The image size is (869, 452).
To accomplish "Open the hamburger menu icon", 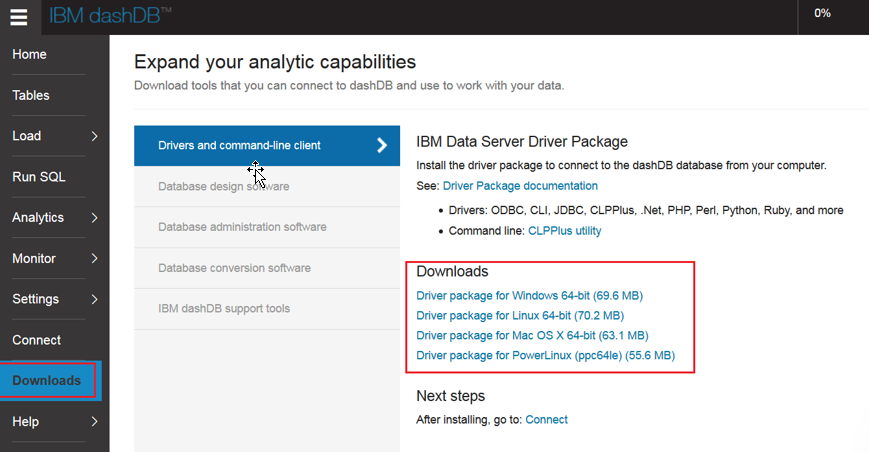I will [x=19, y=17].
